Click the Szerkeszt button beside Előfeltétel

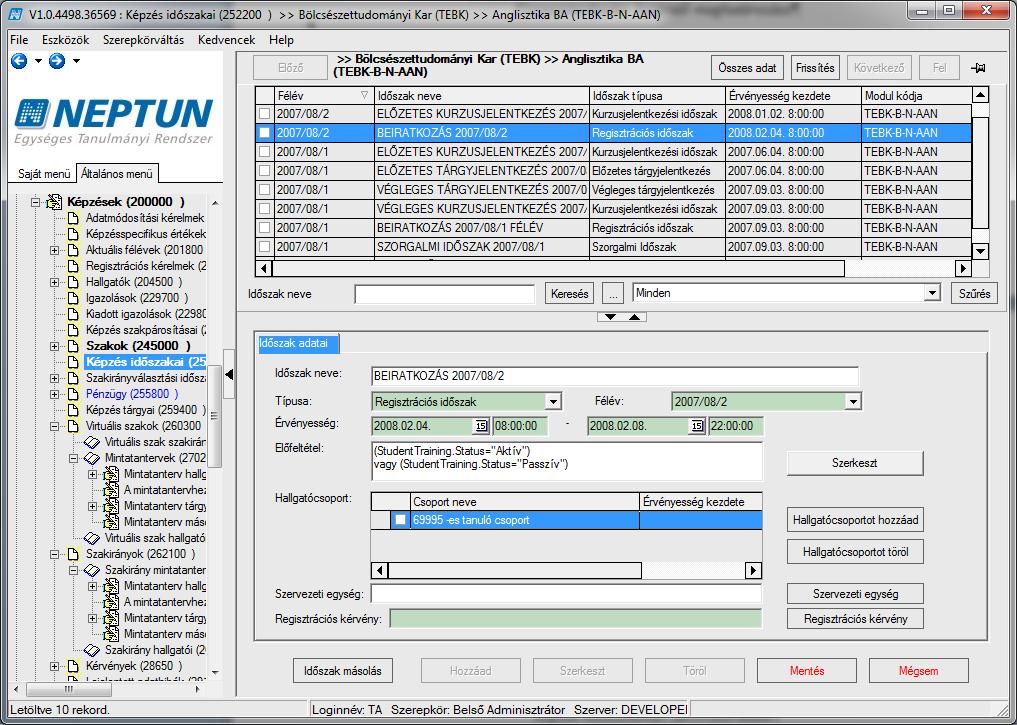click(x=855, y=463)
